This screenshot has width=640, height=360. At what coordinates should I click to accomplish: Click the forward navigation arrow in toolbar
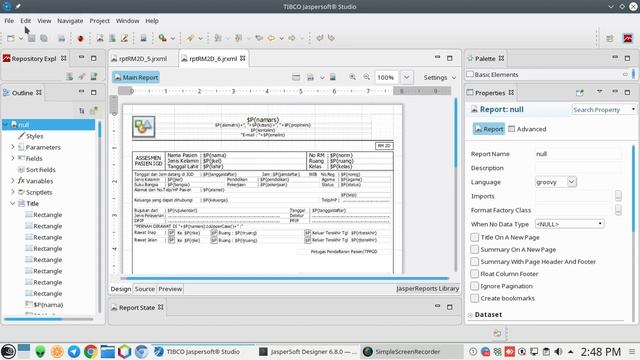tap(291, 38)
